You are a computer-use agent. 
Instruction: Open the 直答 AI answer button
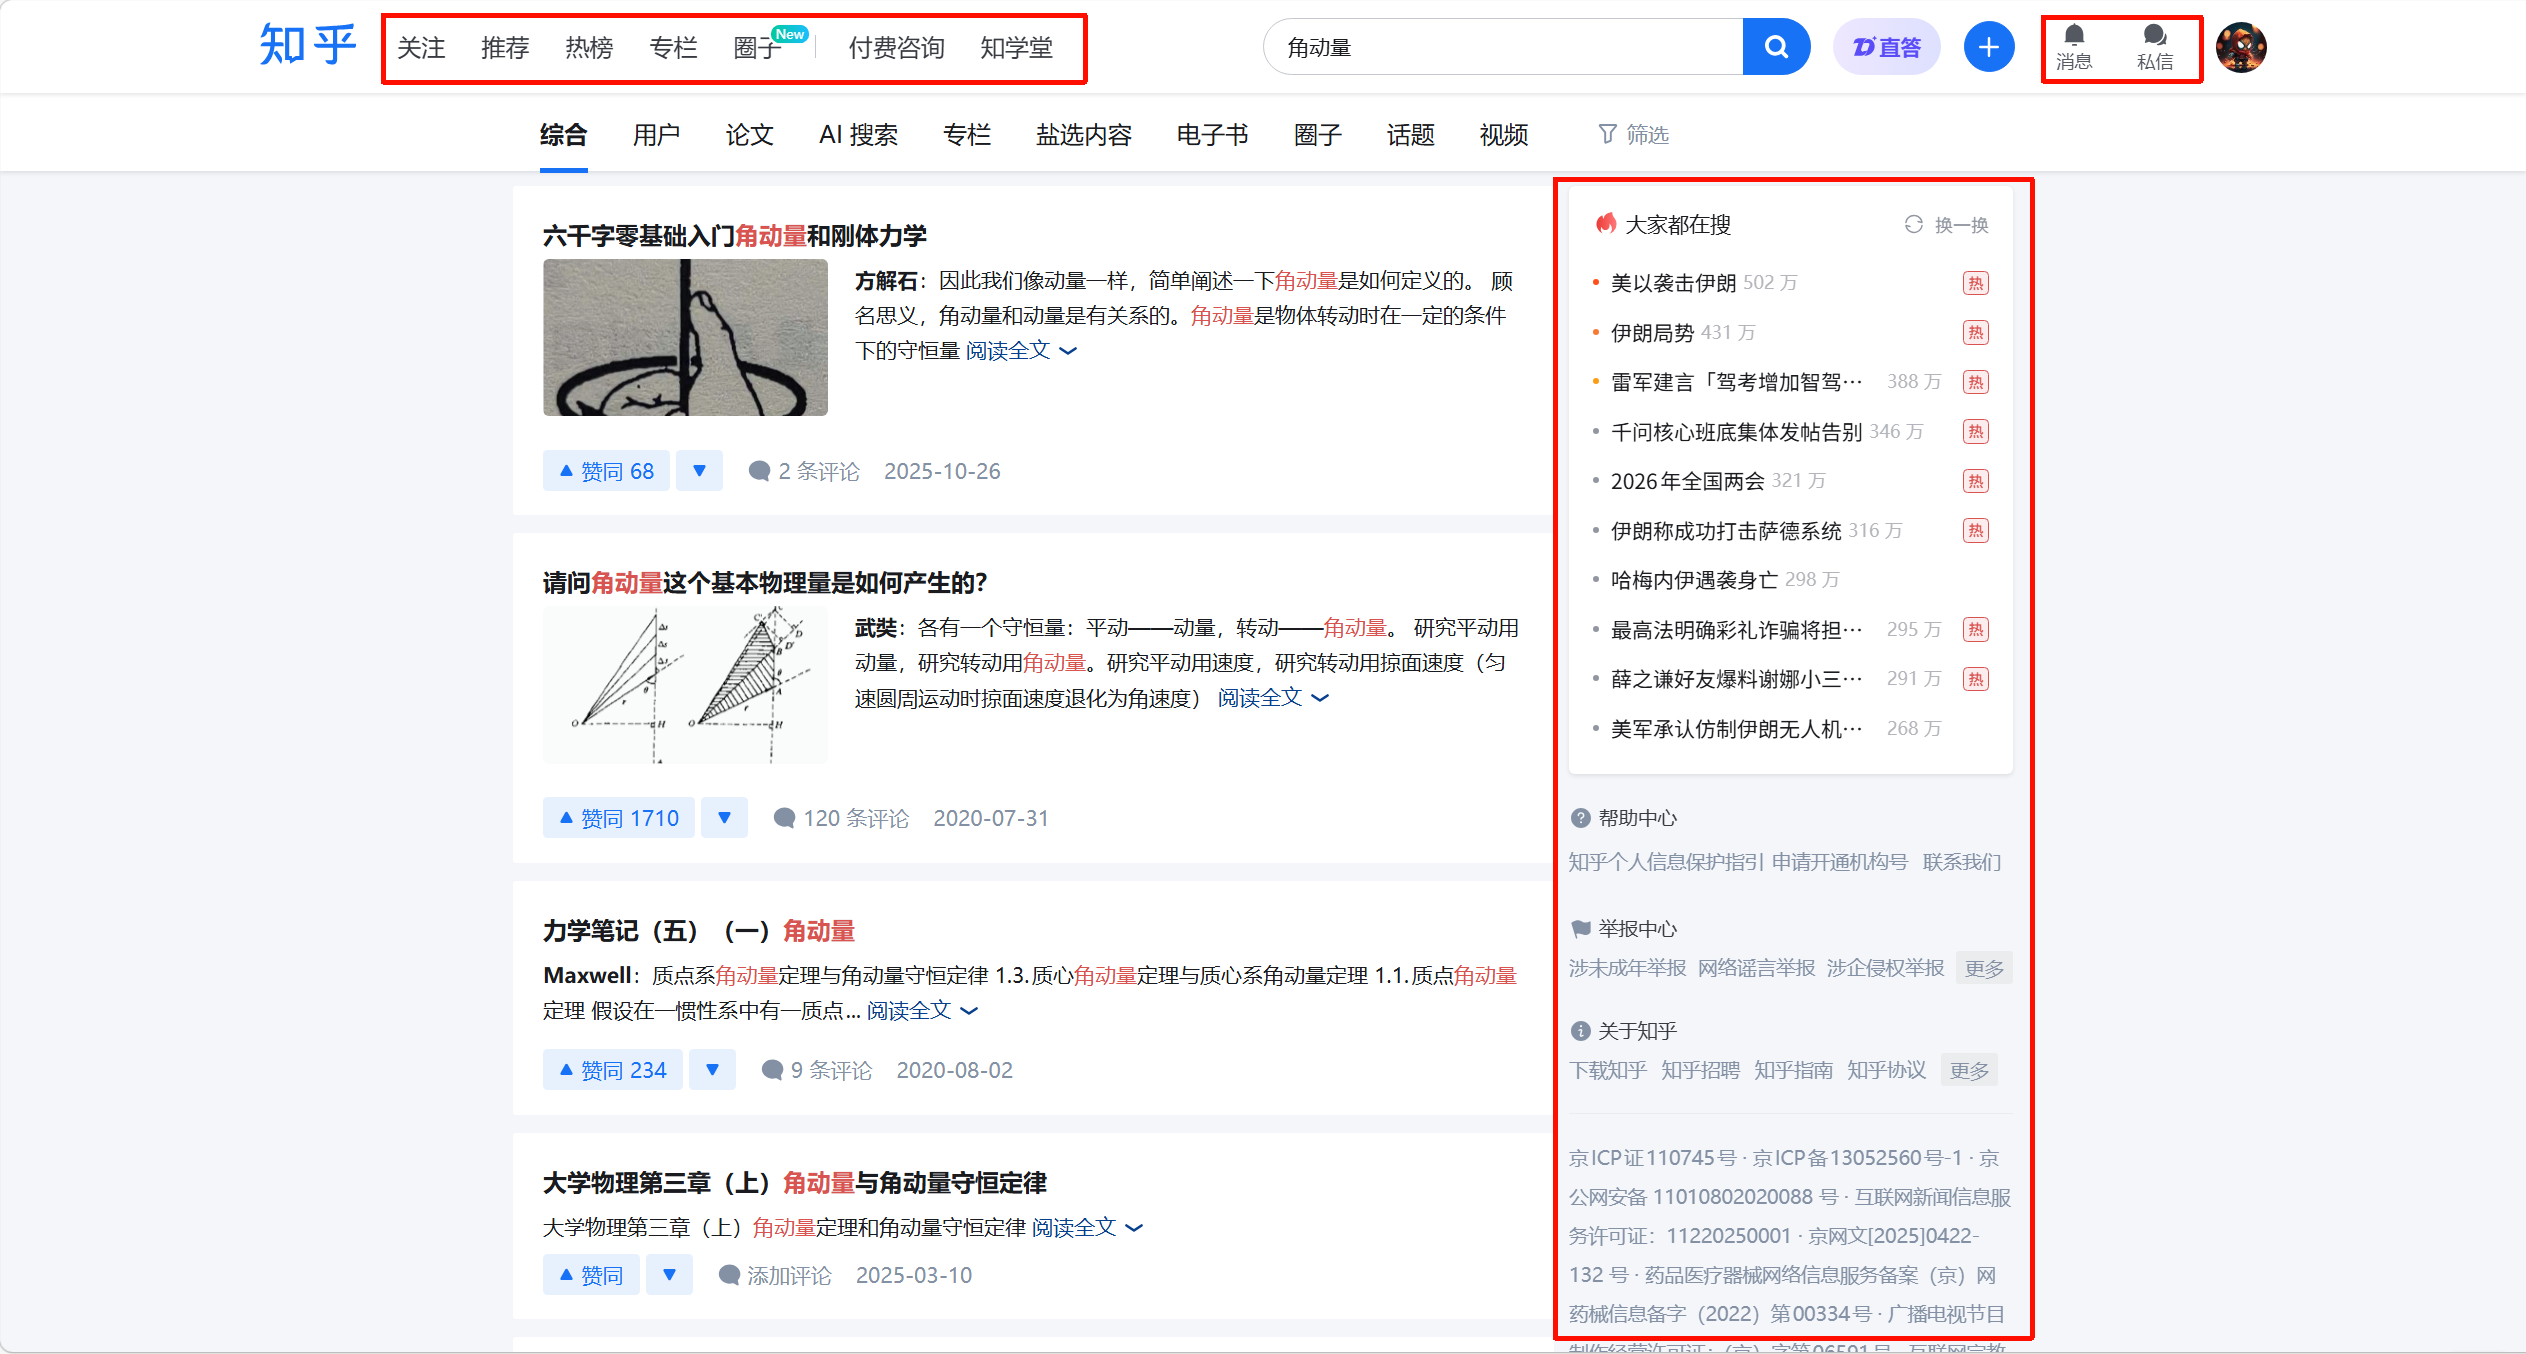tap(1886, 47)
